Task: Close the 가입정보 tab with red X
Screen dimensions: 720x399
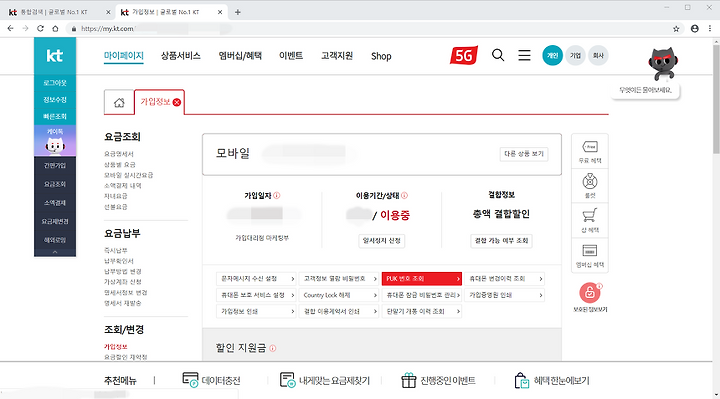Action: [x=177, y=102]
